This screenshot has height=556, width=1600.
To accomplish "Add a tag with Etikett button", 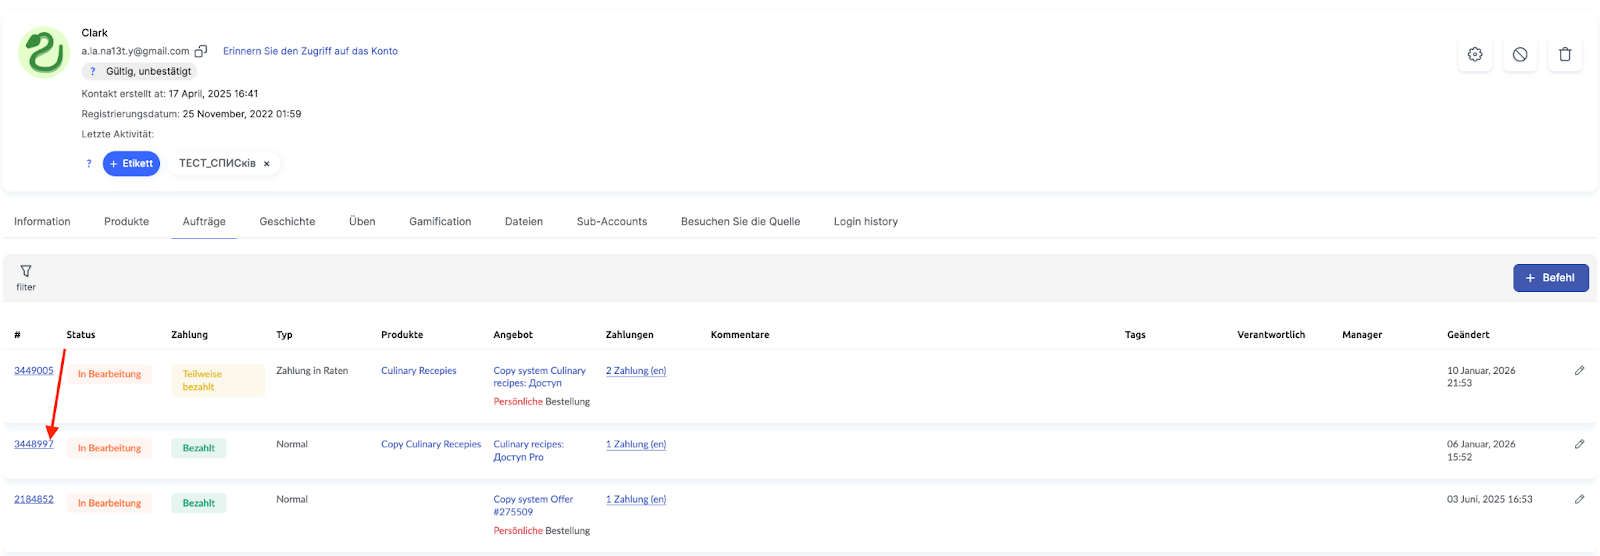I will [x=131, y=164].
